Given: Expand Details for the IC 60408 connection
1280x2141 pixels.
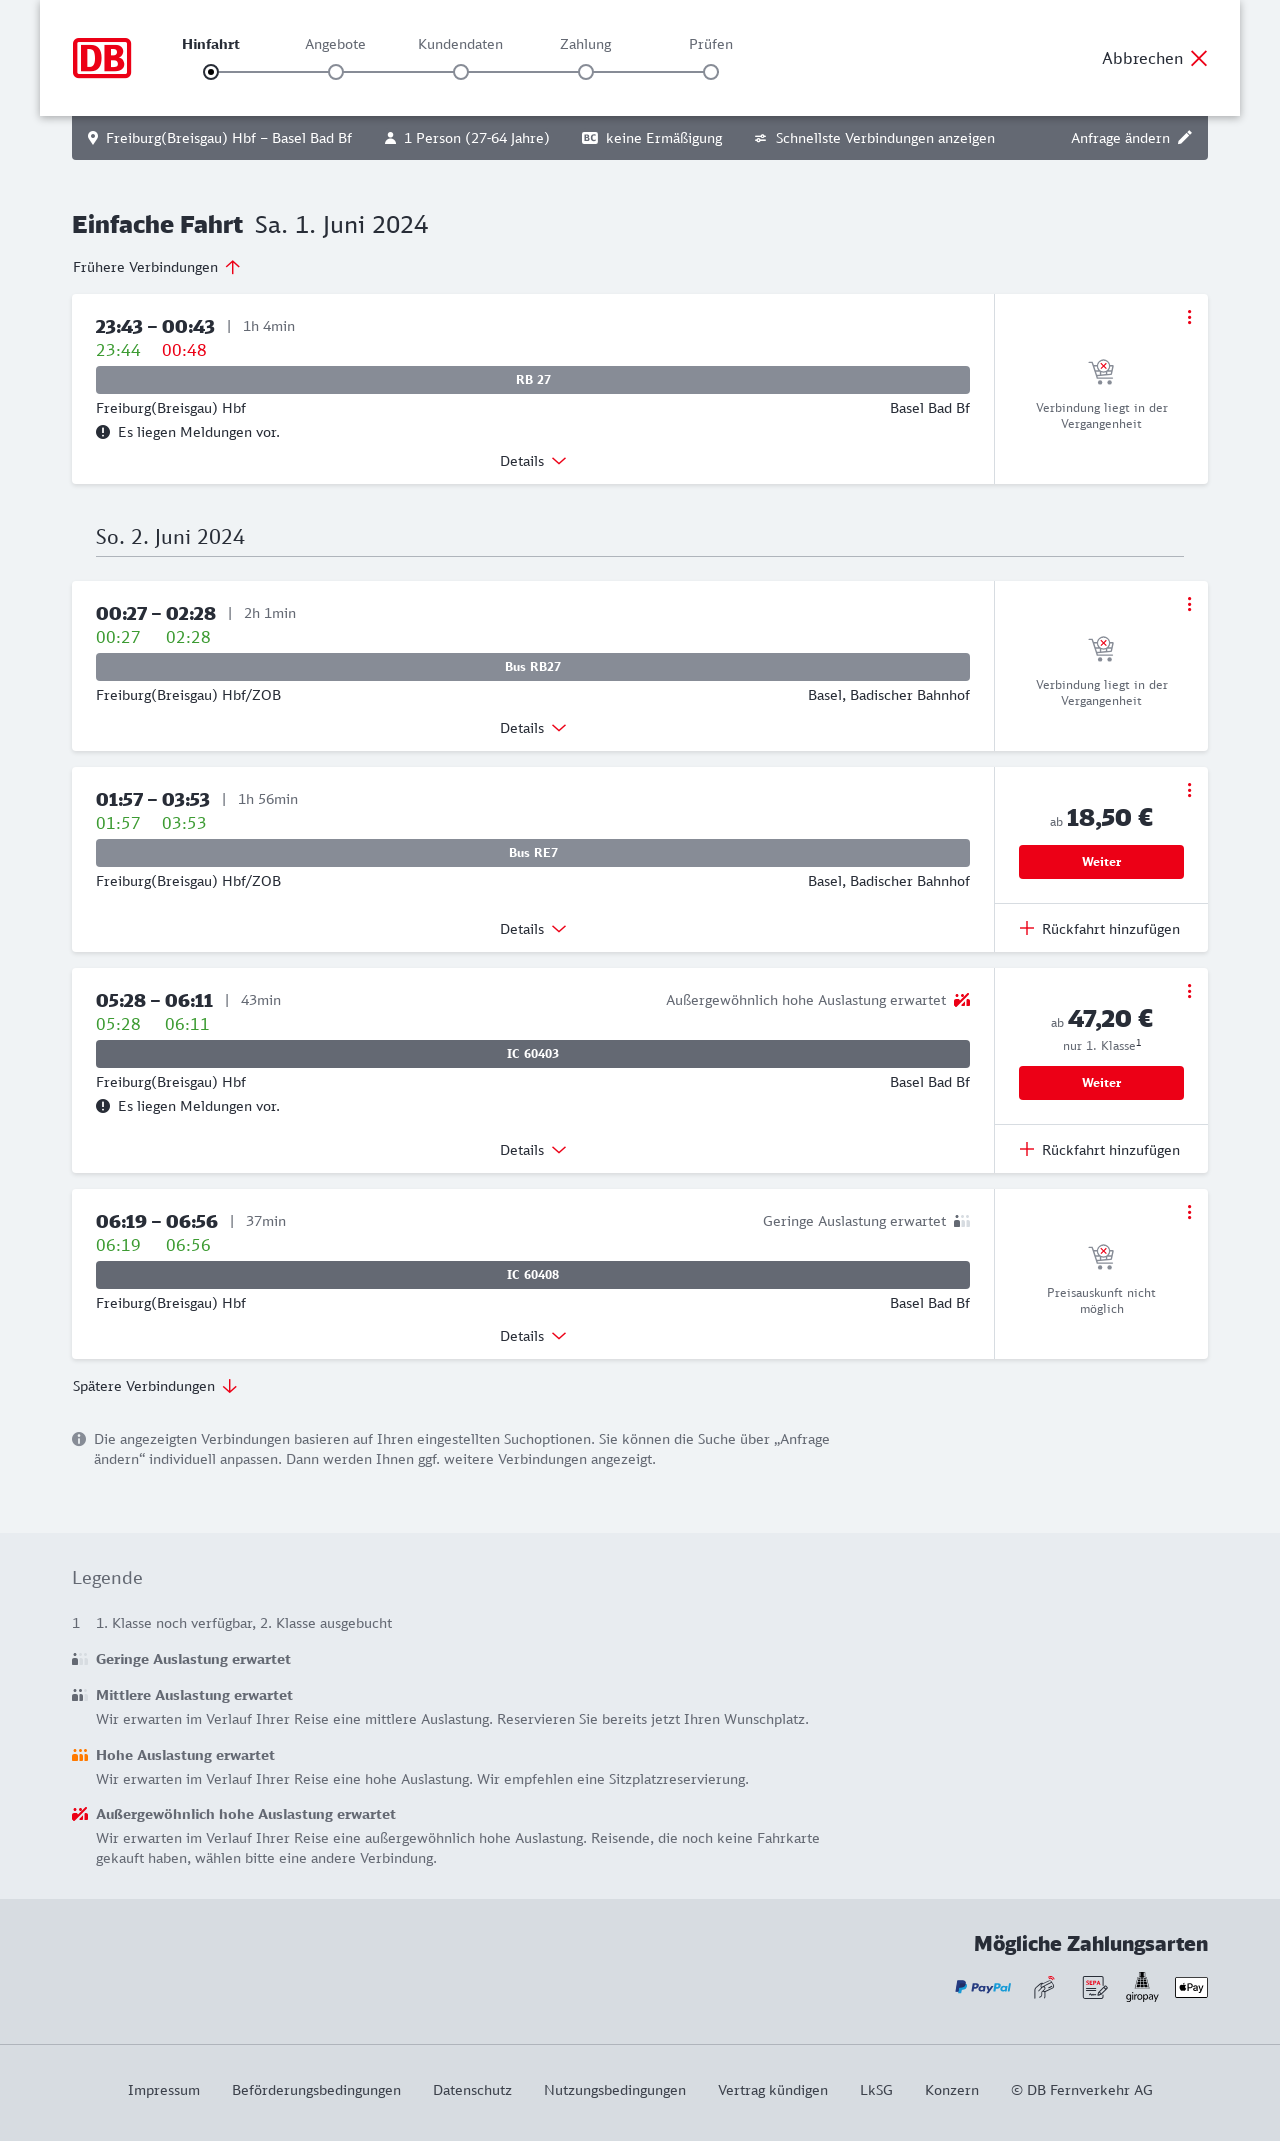Looking at the screenshot, I should click(x=533, y=1336).
